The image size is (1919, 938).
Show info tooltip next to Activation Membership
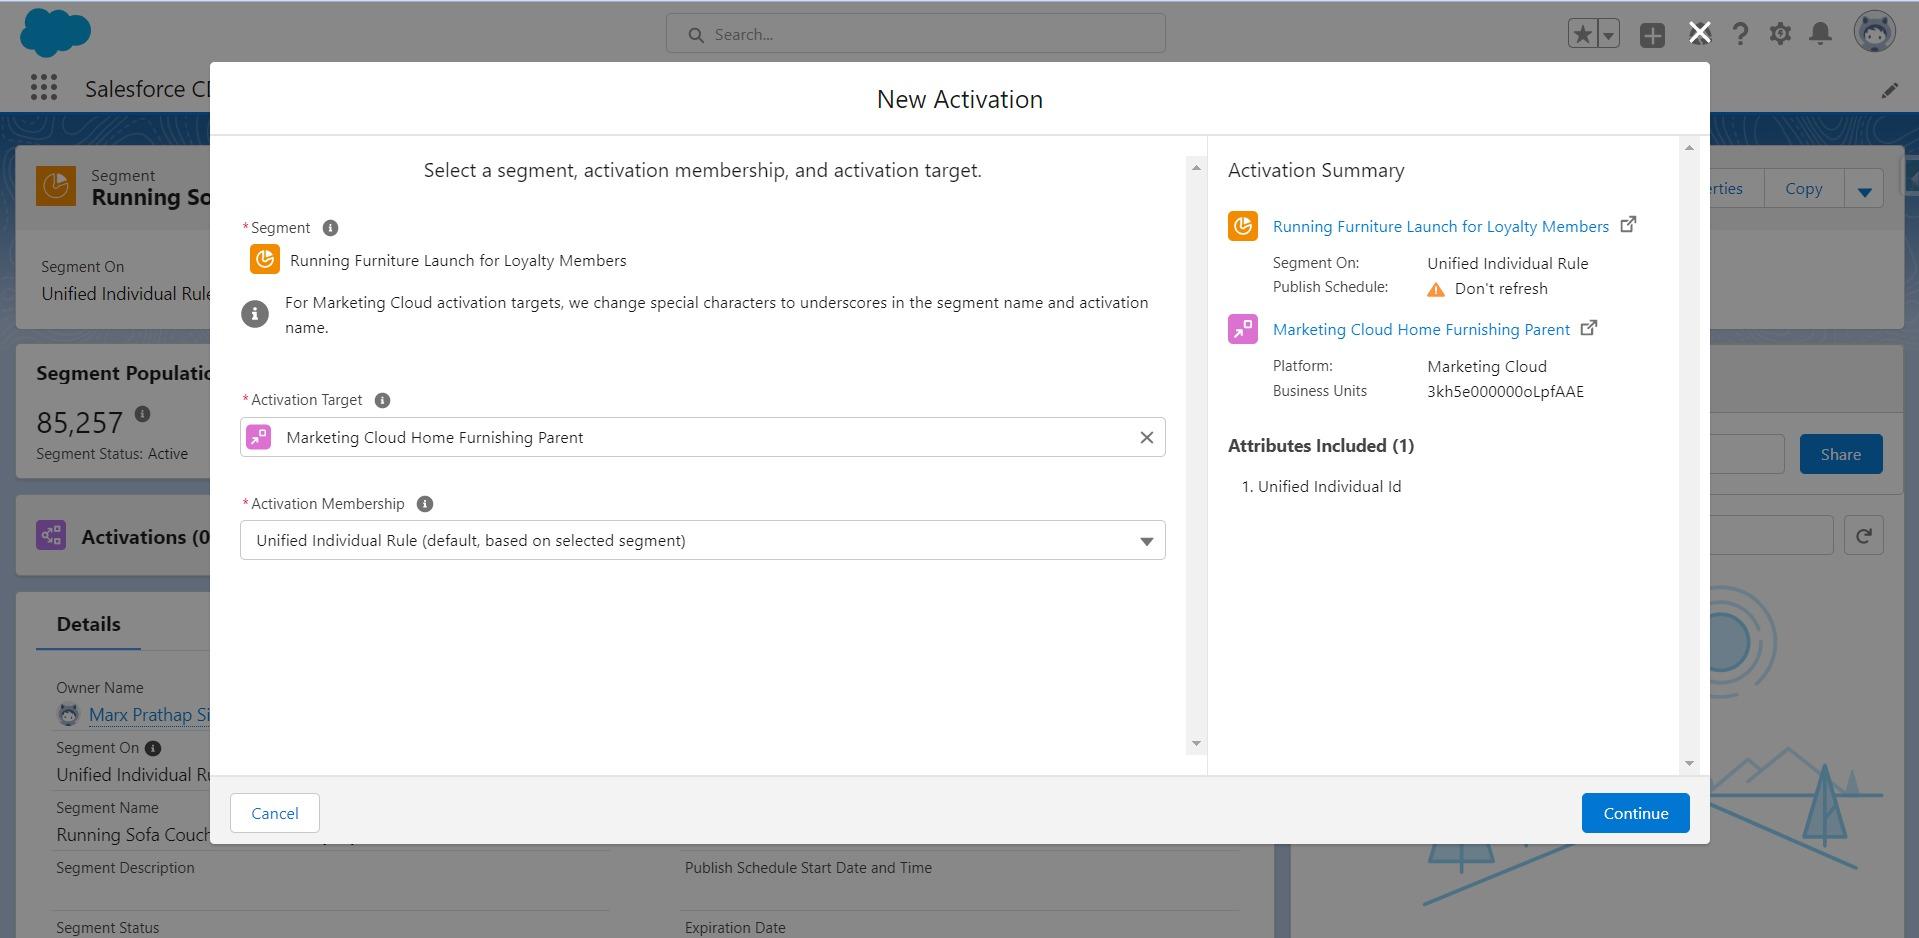(x=425, y=504)
